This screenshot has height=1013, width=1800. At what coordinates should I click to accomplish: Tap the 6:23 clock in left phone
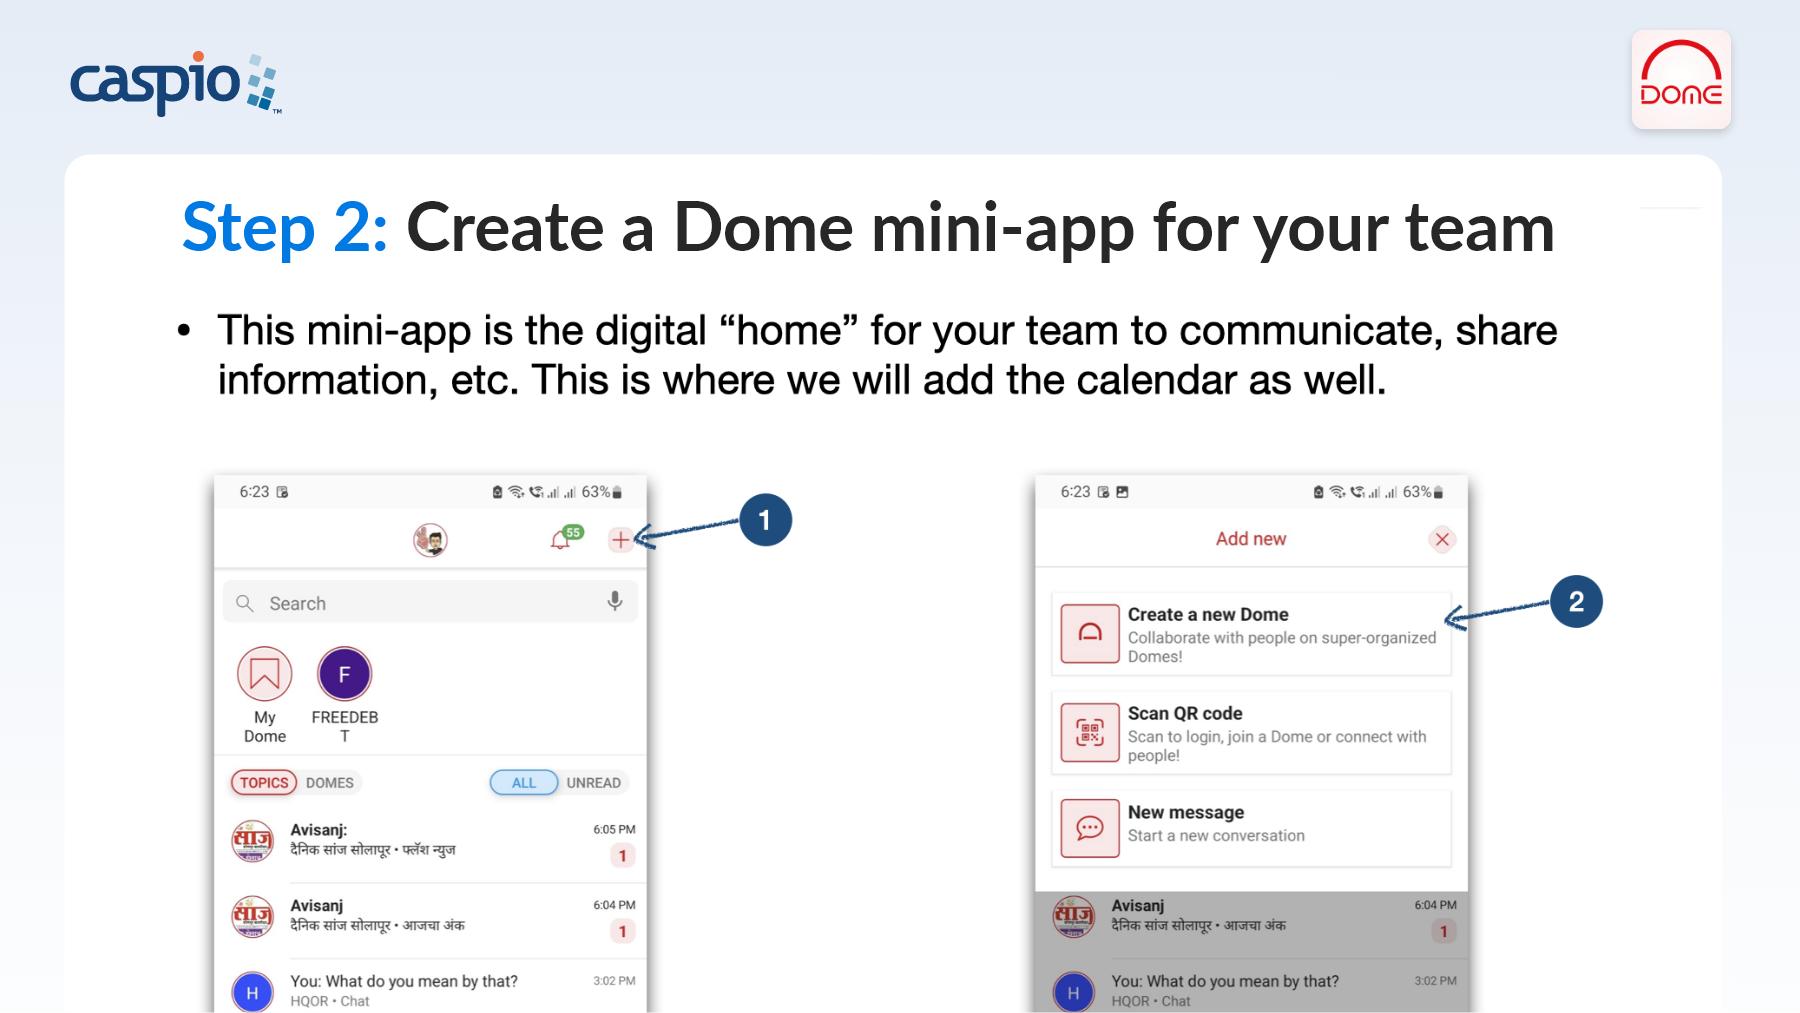(x=254, y=492)
